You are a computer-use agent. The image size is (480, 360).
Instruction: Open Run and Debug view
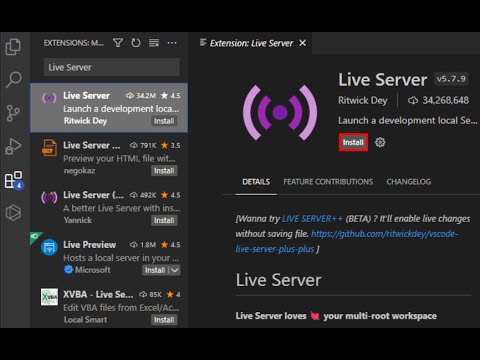[13, 147]
